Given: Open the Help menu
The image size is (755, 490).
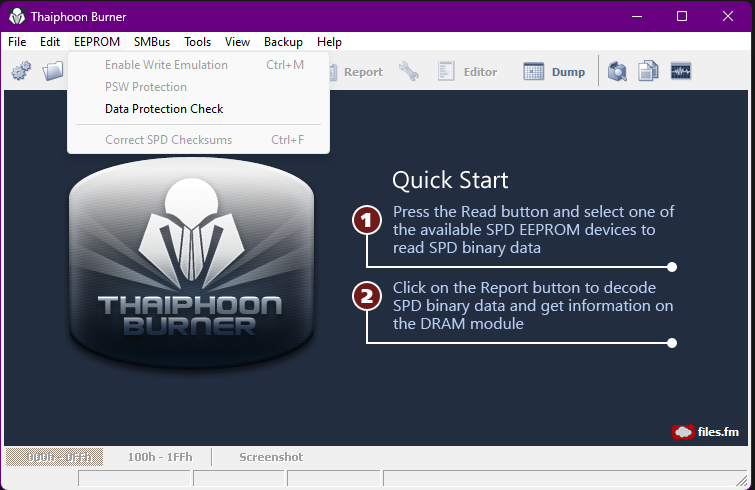Looking at the screenshot, I should coord(329,42).
